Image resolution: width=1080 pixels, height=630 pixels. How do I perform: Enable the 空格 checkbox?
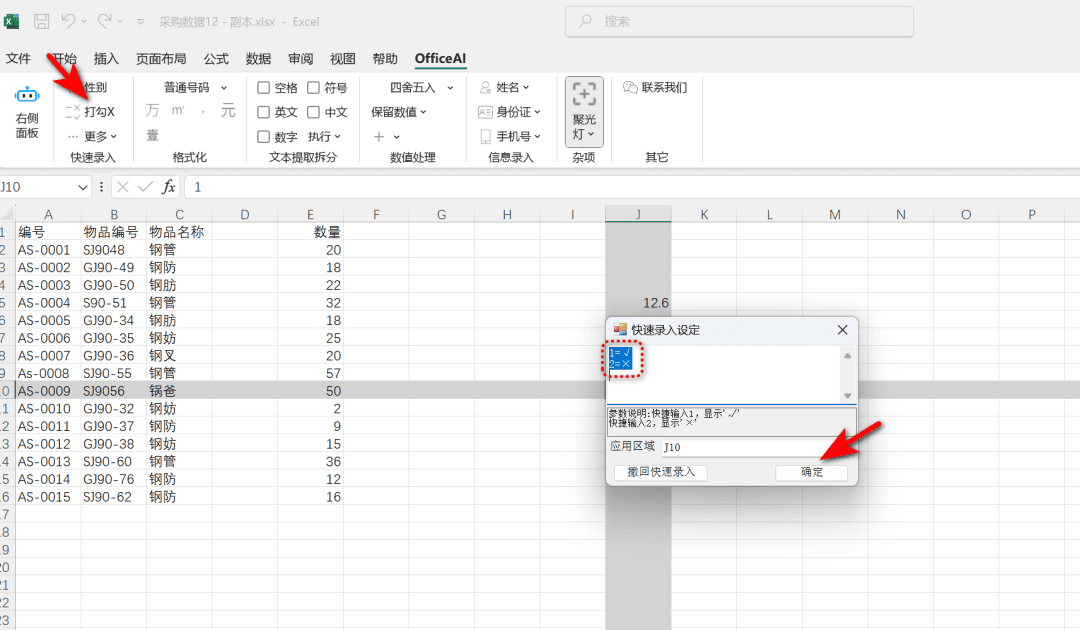click(x=263, y=87)
